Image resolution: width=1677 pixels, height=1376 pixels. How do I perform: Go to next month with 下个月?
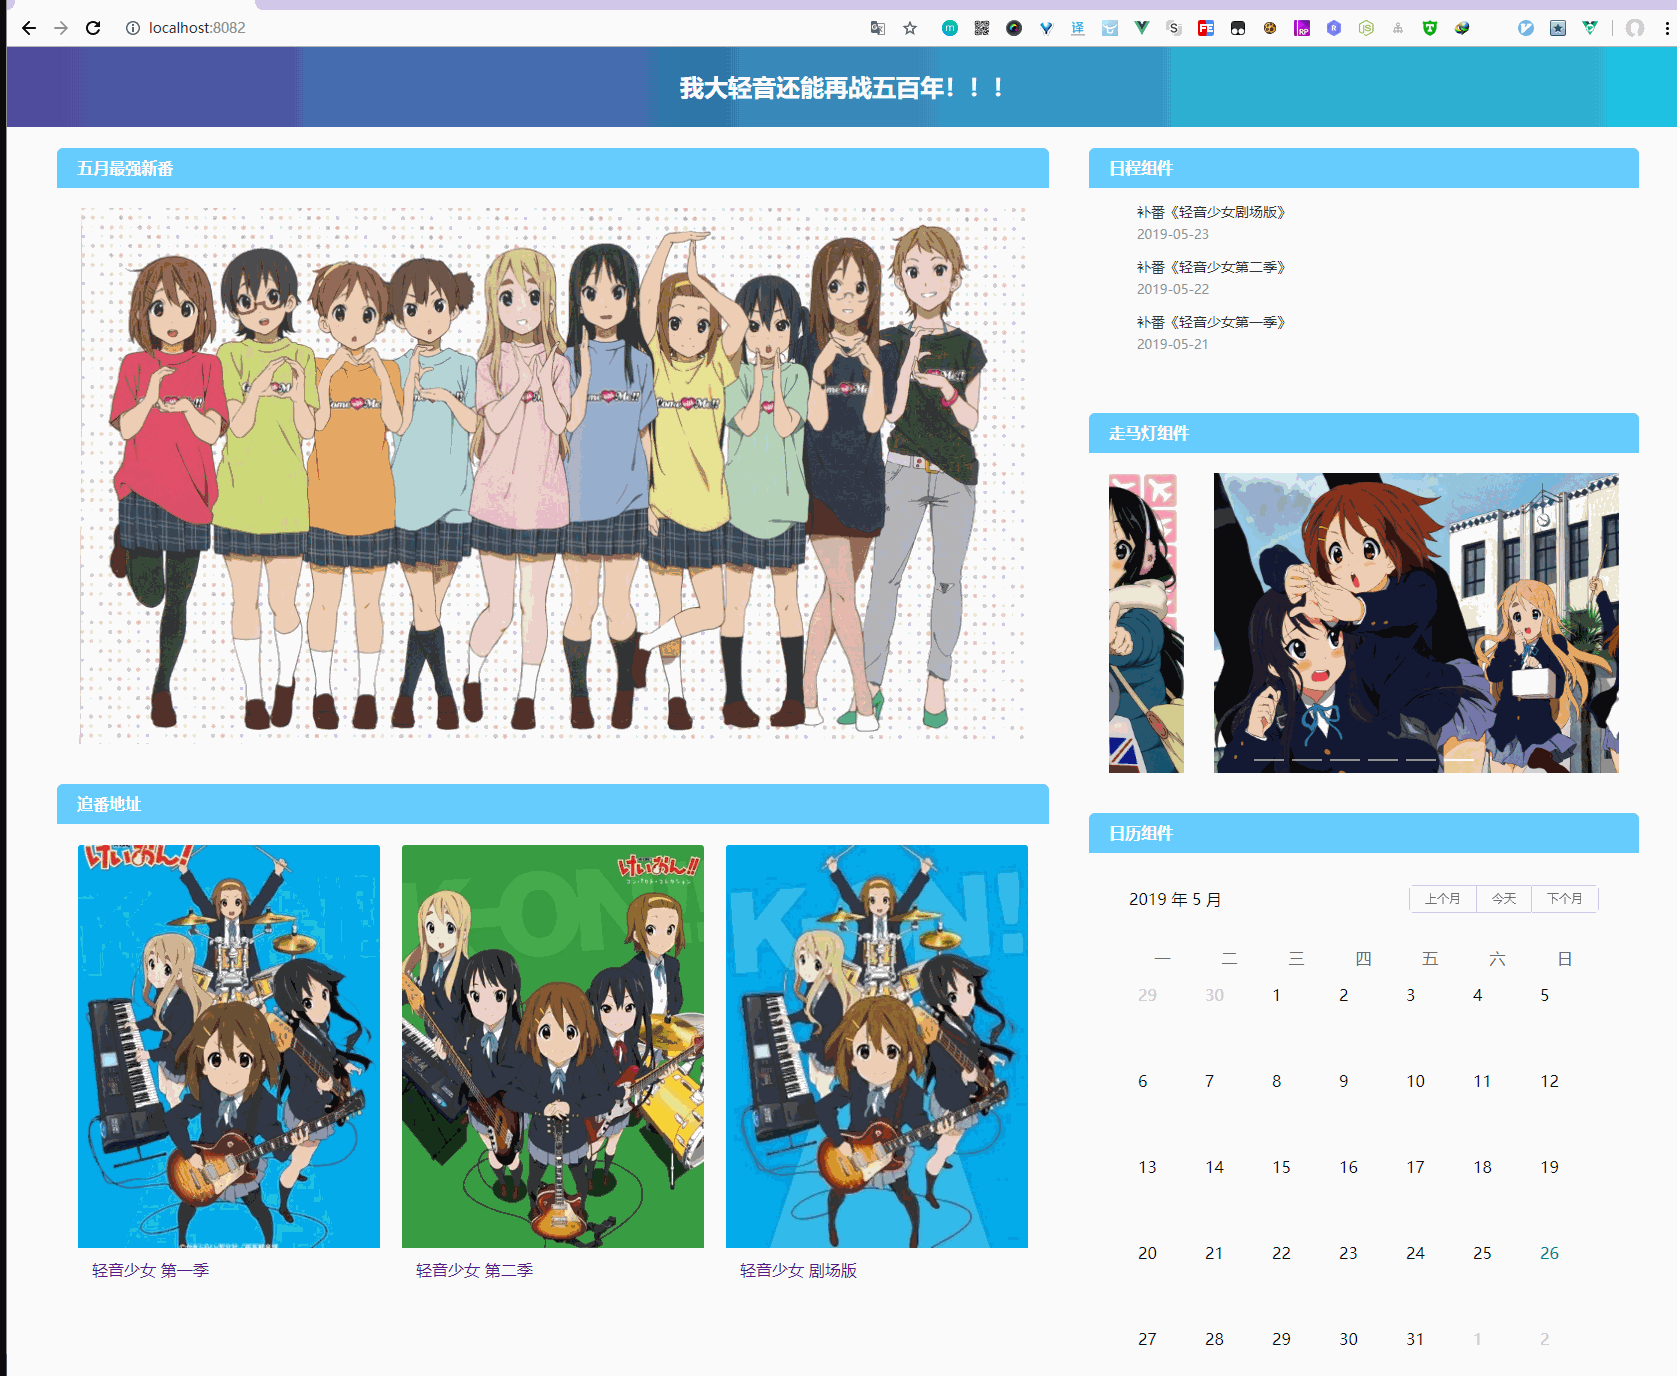point(1565,899)
